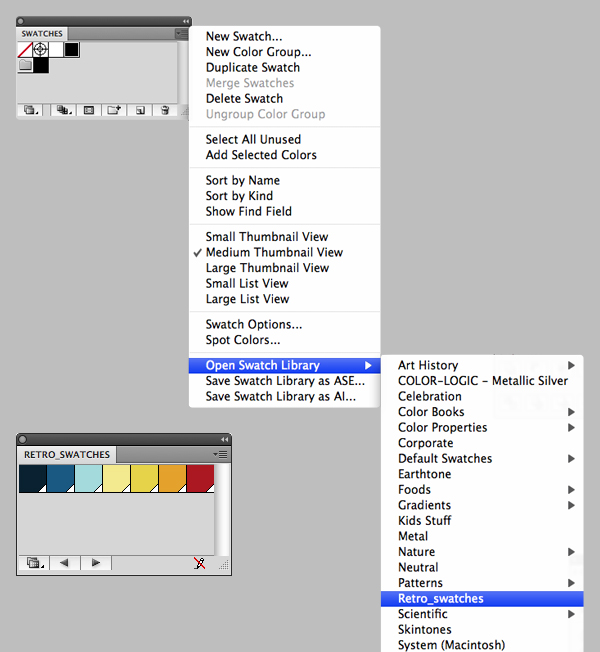
Task: Expand Art History submenu
Action: [x=482, y=365]
